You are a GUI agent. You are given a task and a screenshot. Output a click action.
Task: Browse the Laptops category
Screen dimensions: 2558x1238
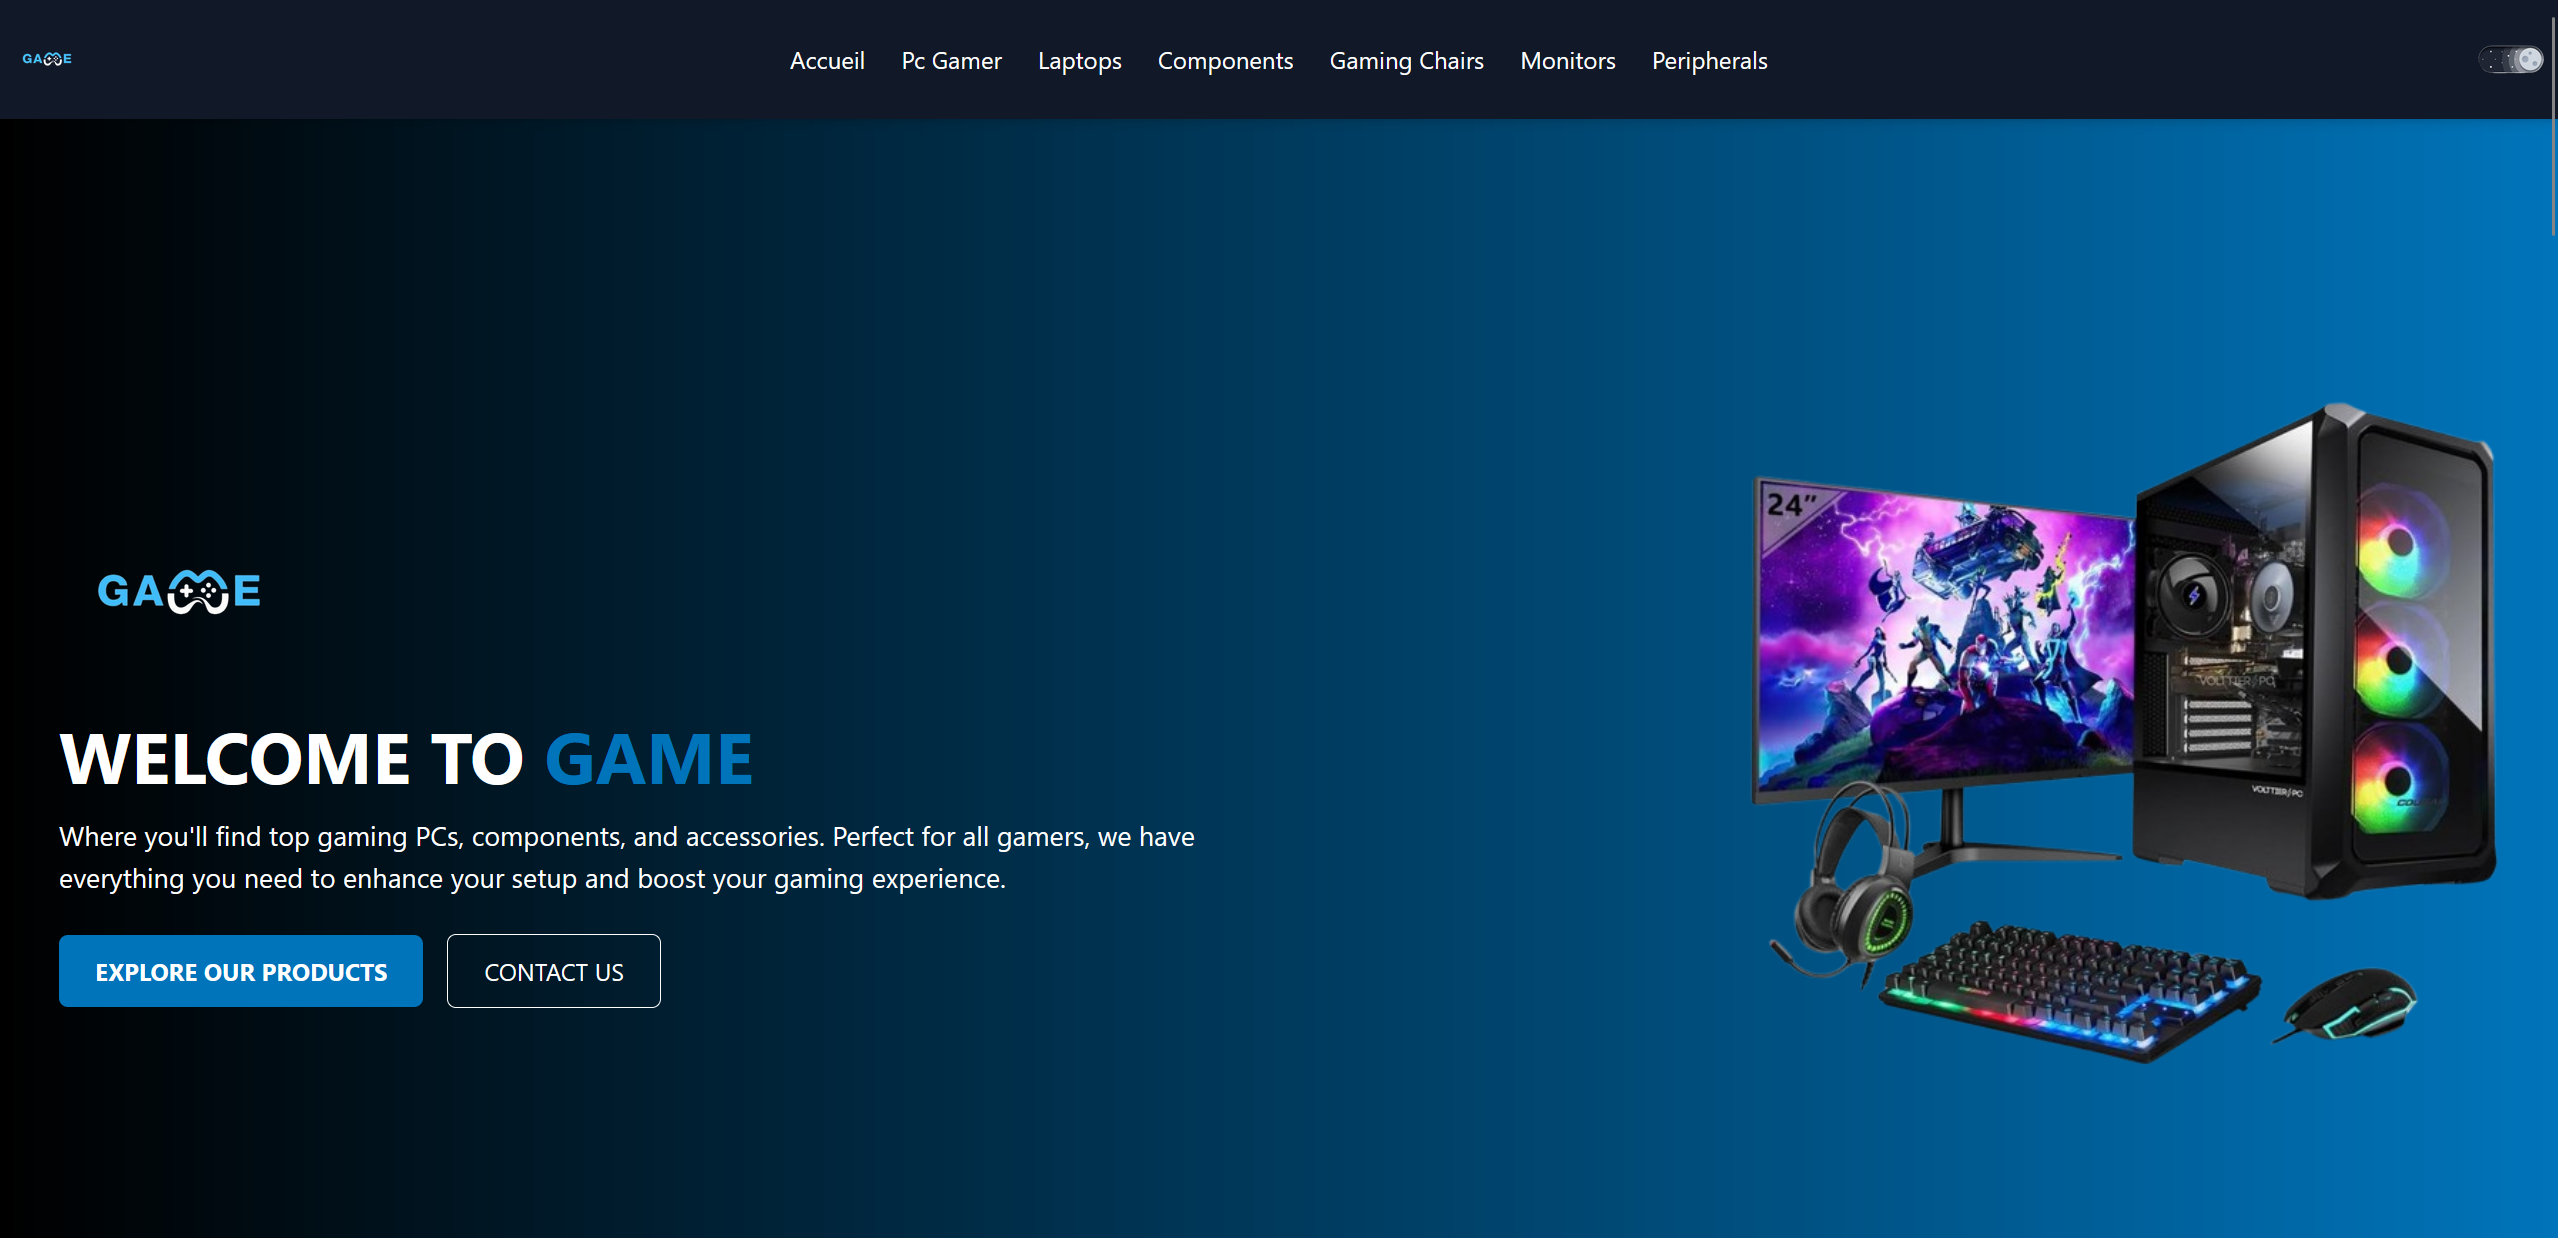point(1079,60)
